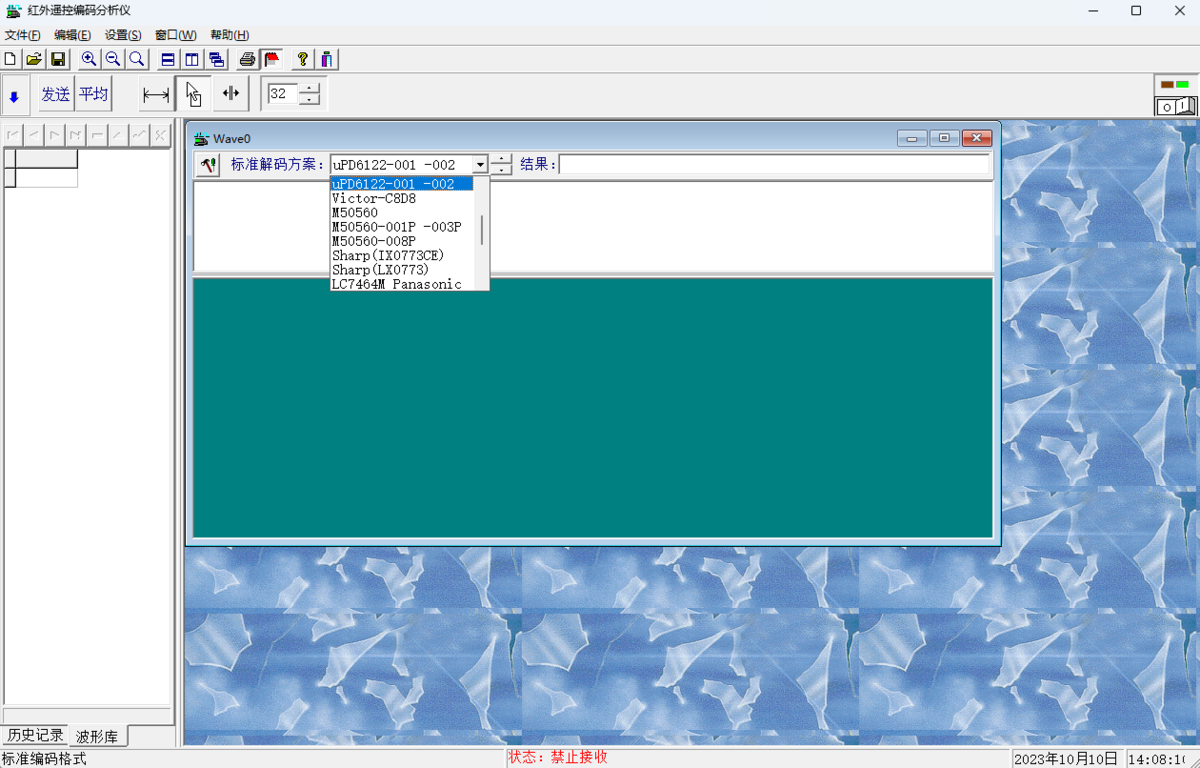The image size is (1200, 768).
Task: Choose Sharp(IX0773CE) in the dropdown list
Action: pos(388,255)
